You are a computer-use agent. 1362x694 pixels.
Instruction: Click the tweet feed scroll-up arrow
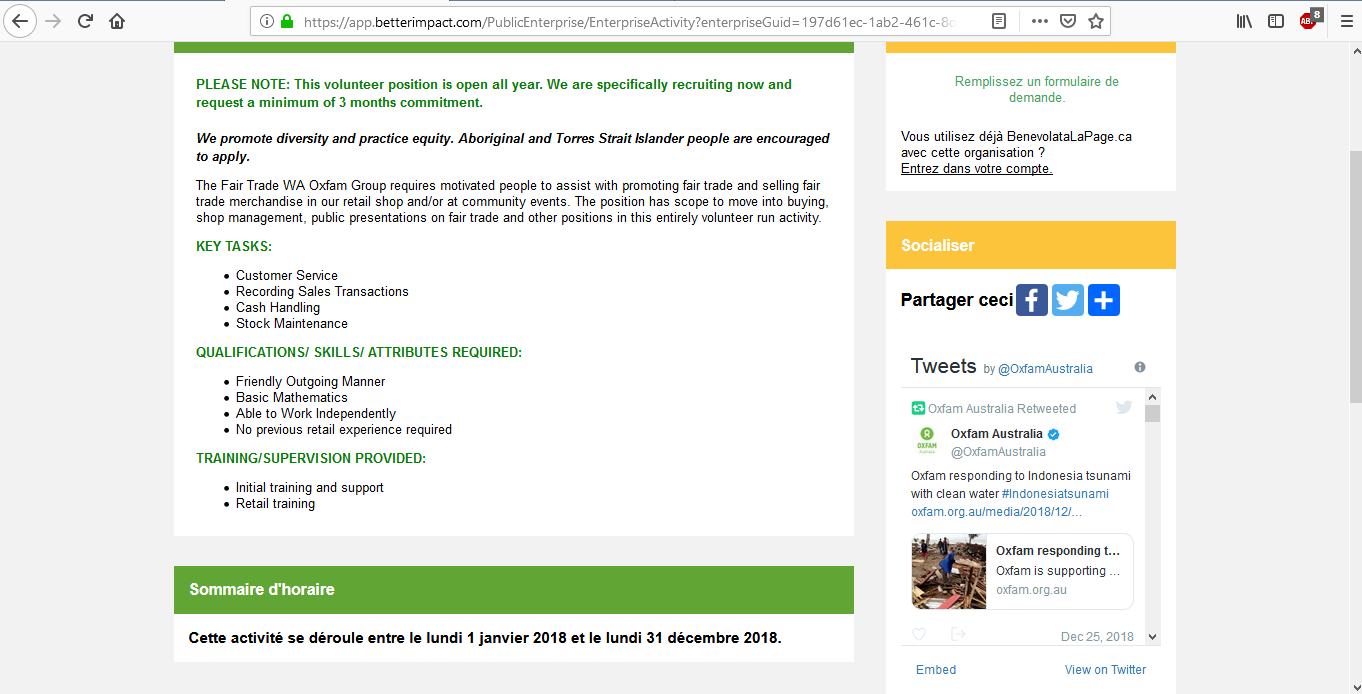(x=1153, y=397)
